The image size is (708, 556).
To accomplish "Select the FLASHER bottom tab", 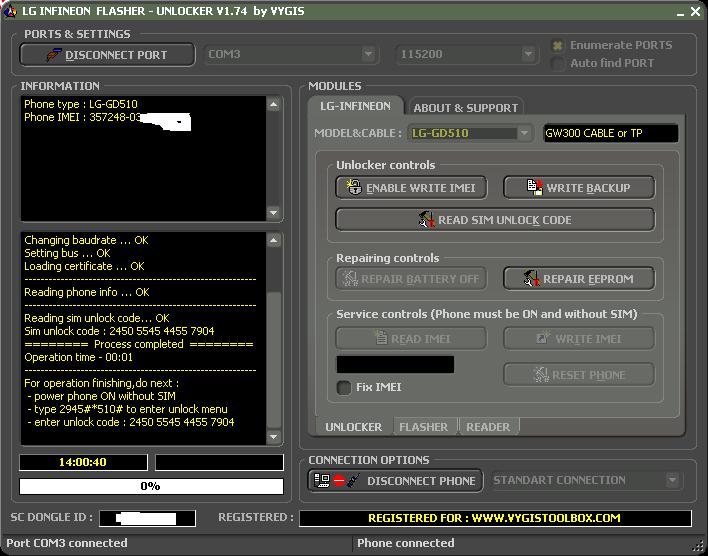I will tap(424, 427).
